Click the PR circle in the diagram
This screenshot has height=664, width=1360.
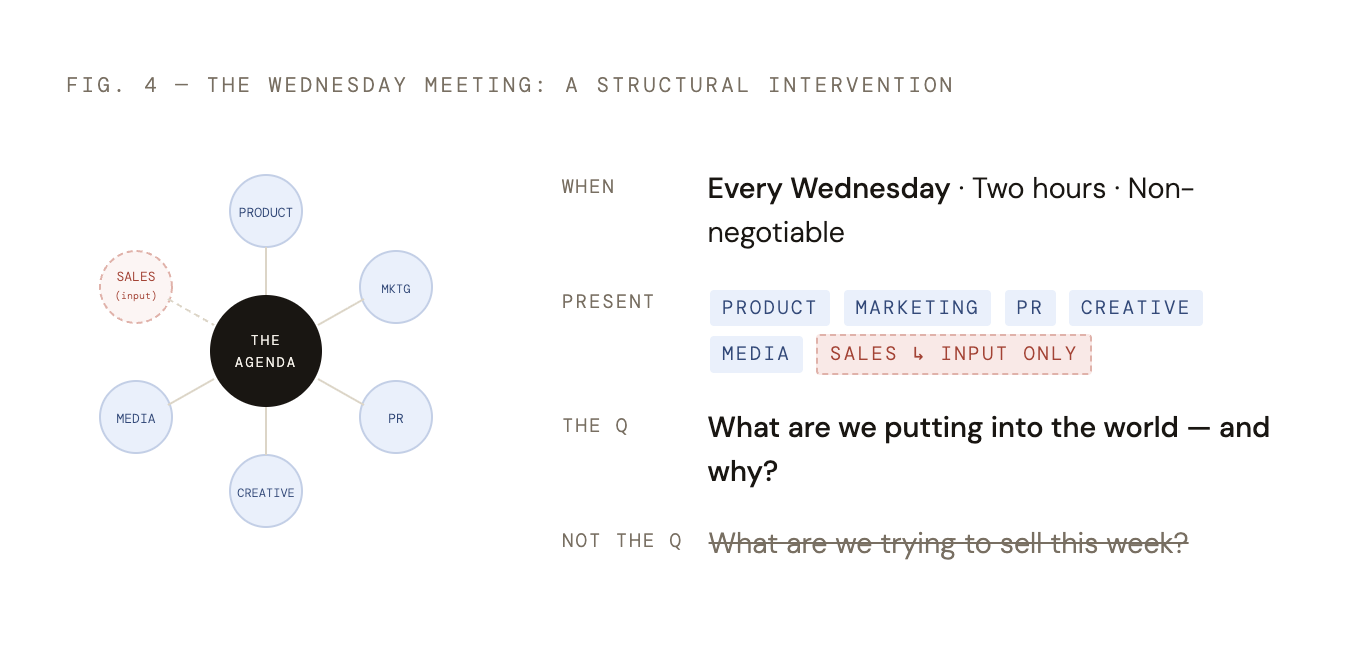click(396, 418)
